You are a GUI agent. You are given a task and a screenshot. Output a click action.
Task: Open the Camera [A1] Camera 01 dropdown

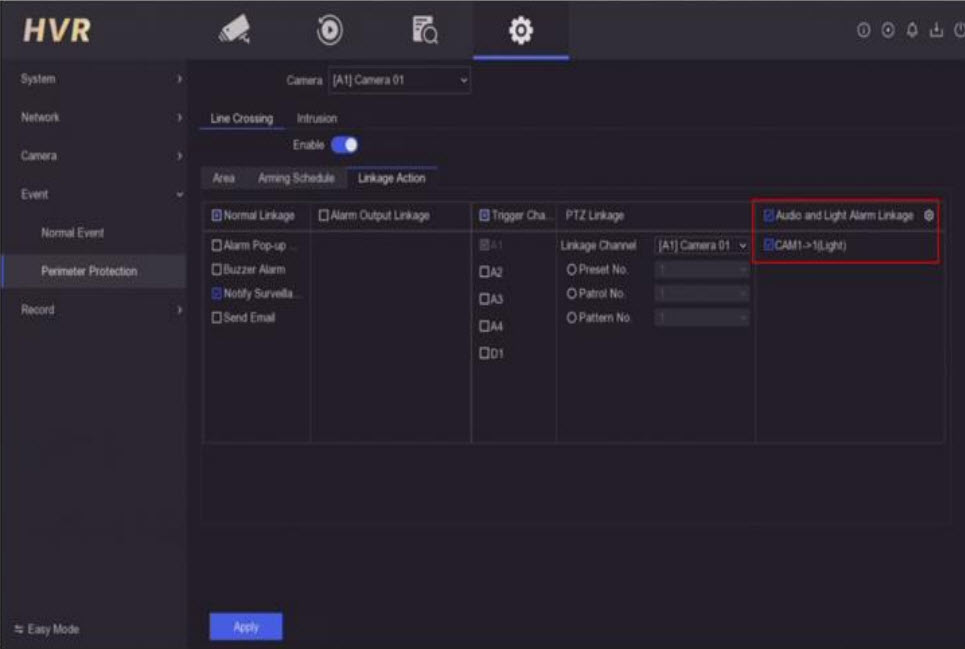point(398,80)
